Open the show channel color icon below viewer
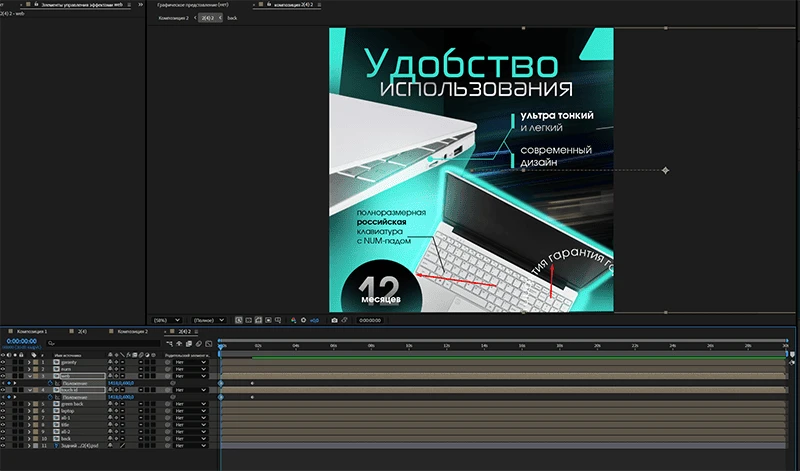Screen dimensions: 800x471 click(x=293, y=320)
